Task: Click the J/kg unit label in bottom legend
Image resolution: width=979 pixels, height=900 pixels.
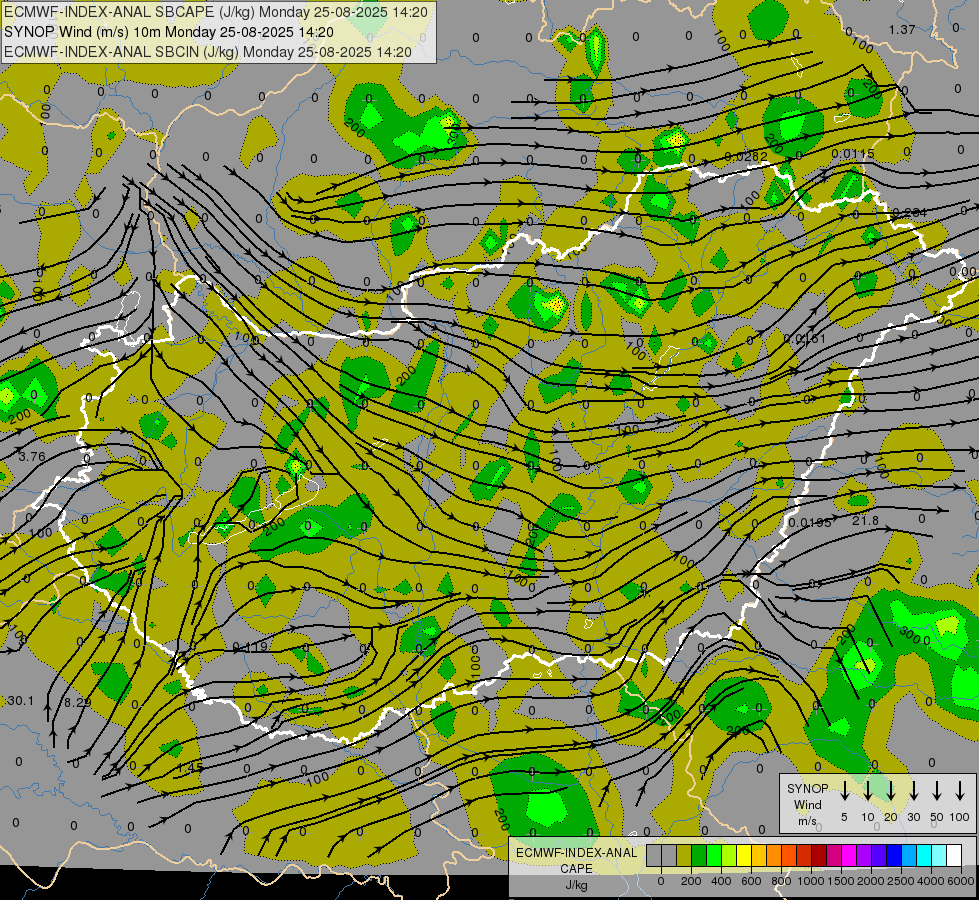Action: click(x=576, y=885)
